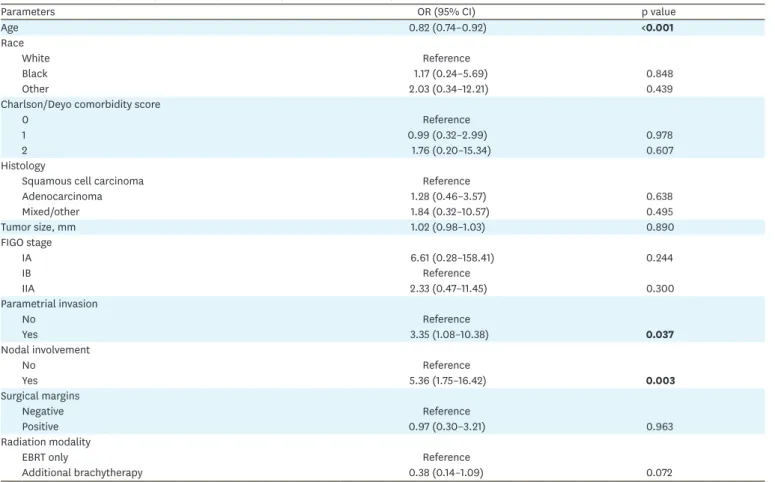Click the Adenocarcinoma row label
The height and width of the screenshot is (482, 775).
(x=62, y=196)
